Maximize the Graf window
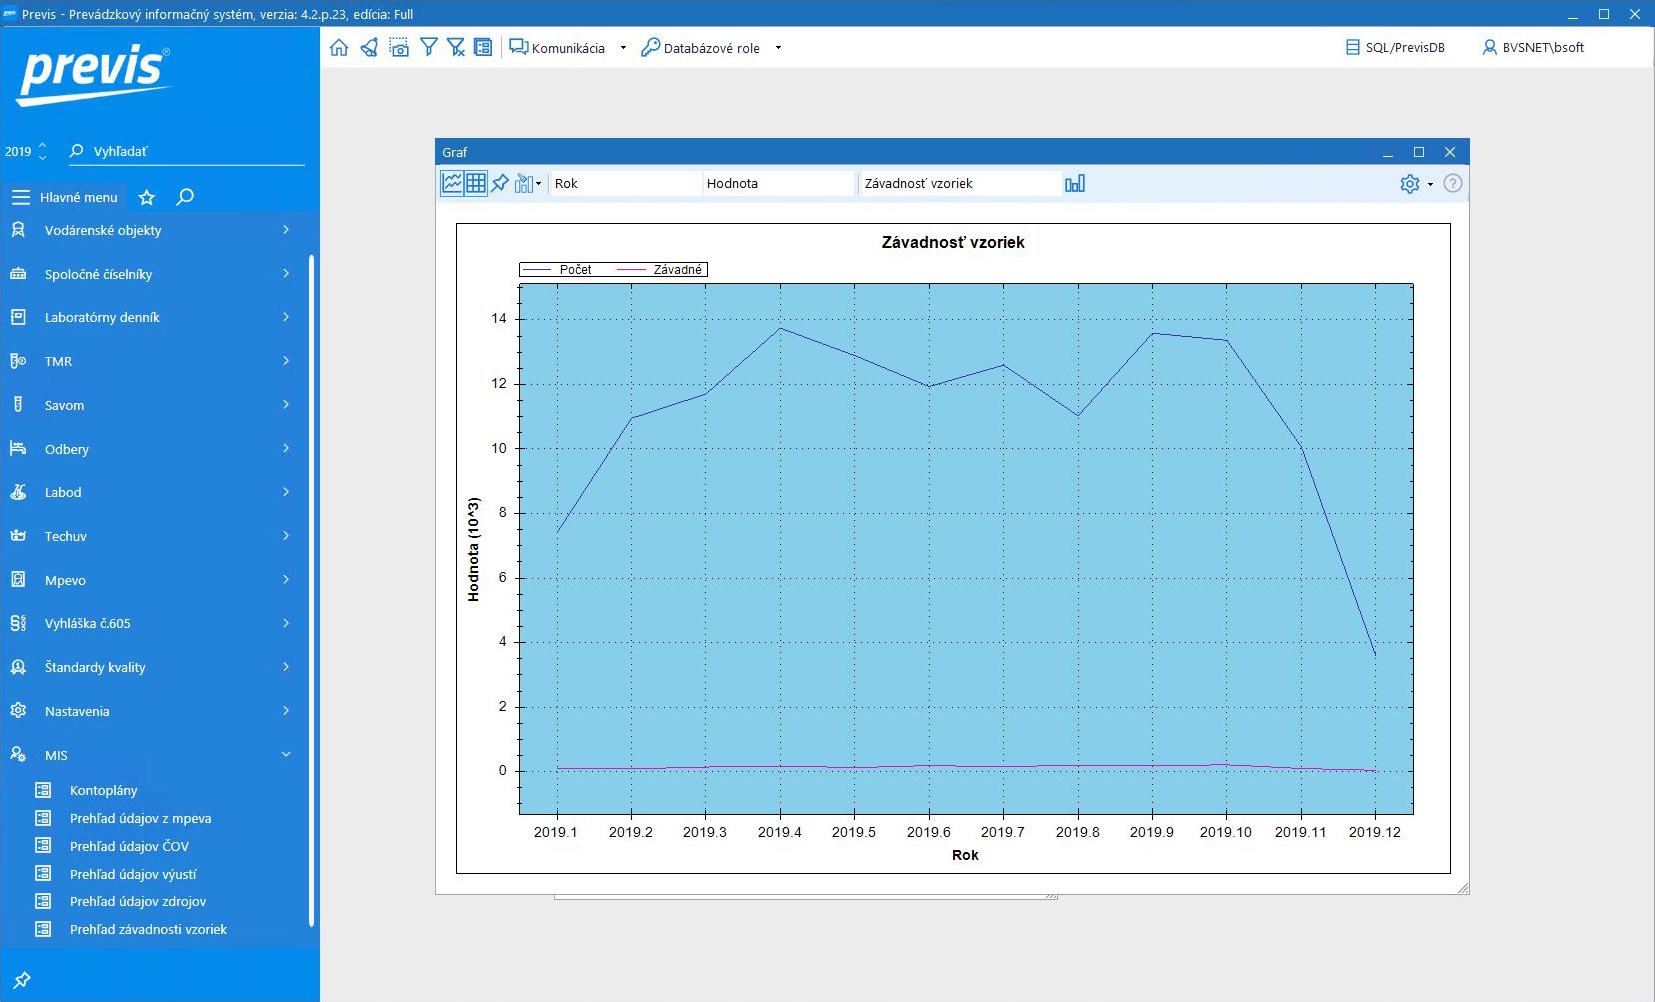Image resolution: width=1655 pixels, height=1002 pixels. pos(1418,152)
